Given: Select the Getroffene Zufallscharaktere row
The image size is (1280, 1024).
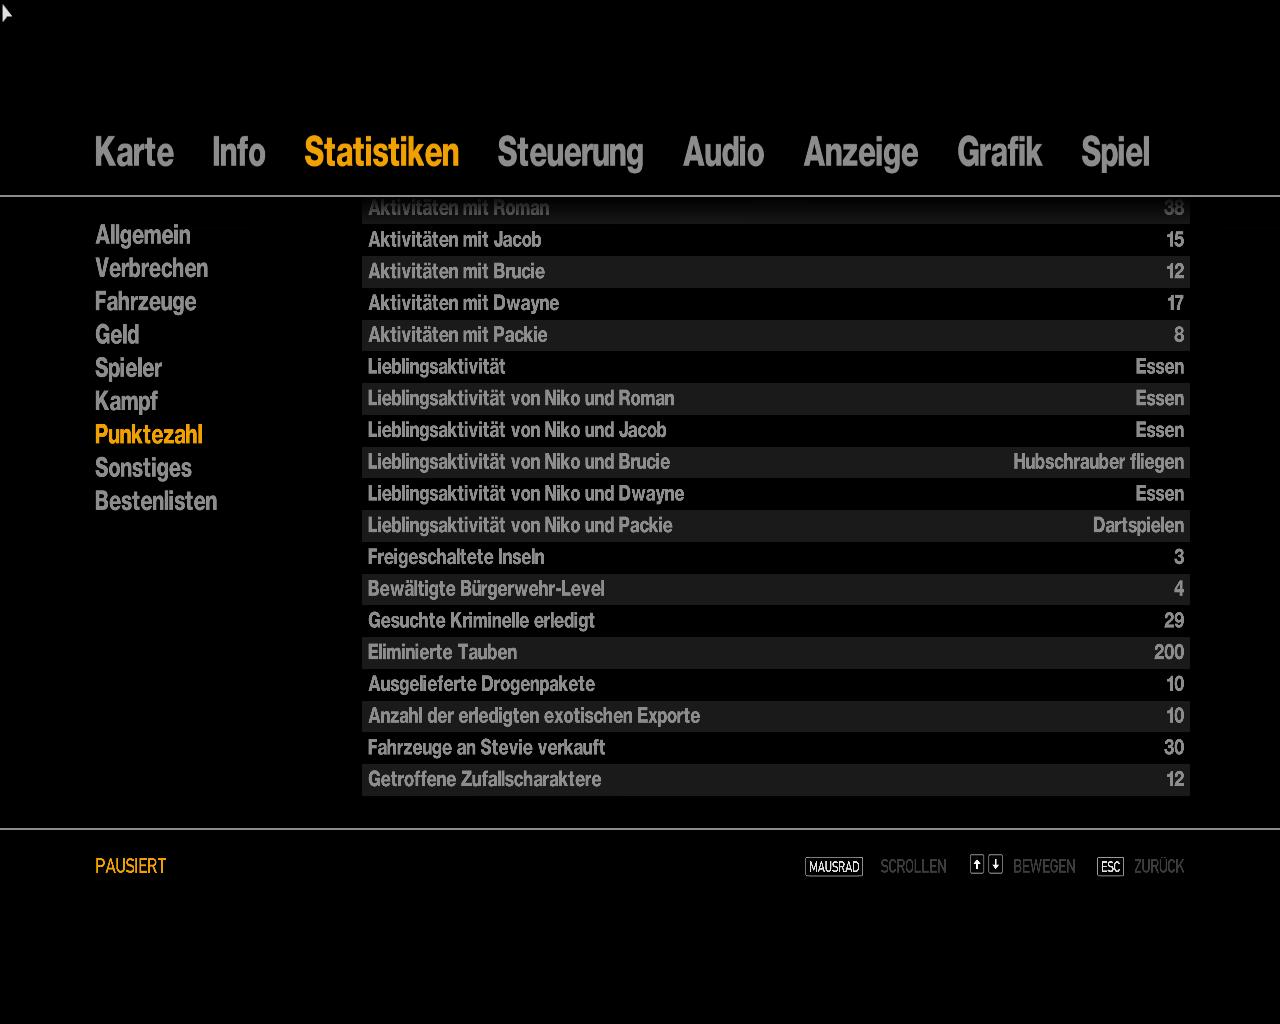Looking at the screenshot, I should 776,780.
